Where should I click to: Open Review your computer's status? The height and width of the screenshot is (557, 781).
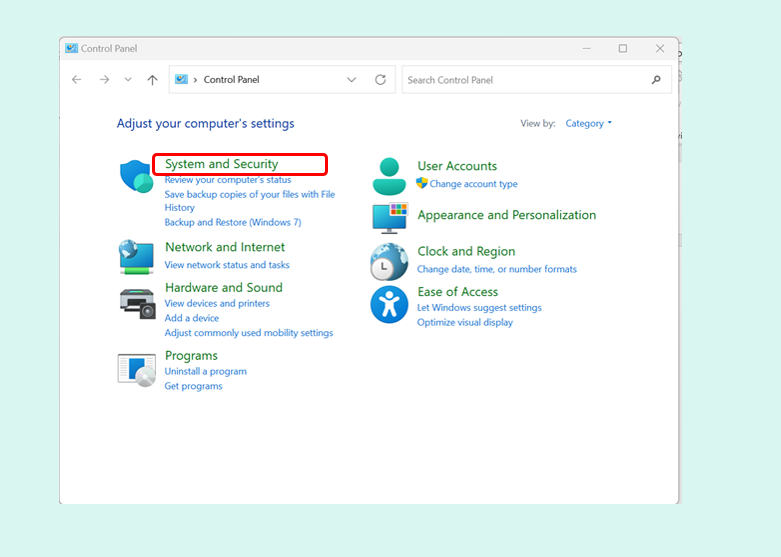click(228, 180)
